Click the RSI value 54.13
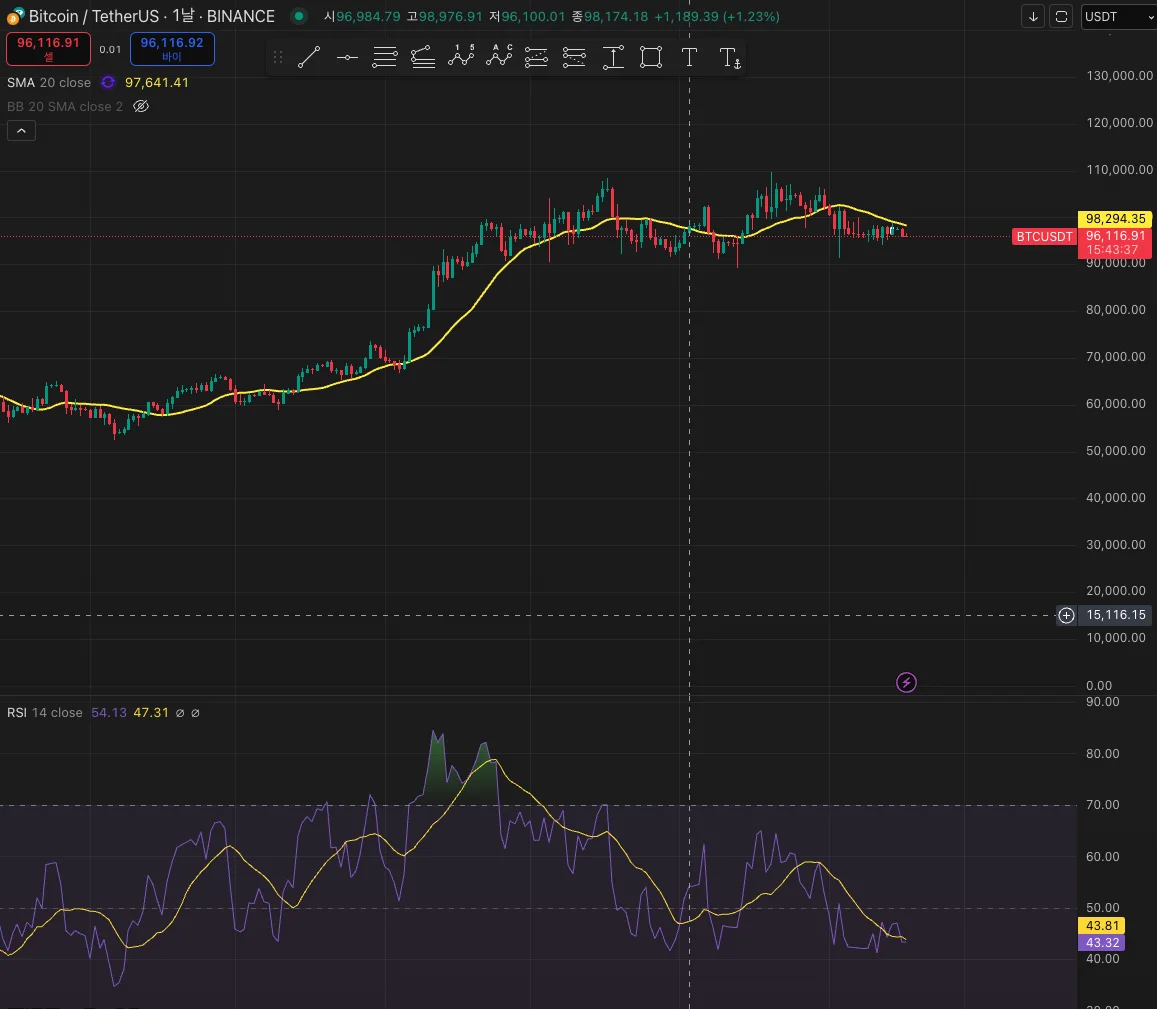 108,712
